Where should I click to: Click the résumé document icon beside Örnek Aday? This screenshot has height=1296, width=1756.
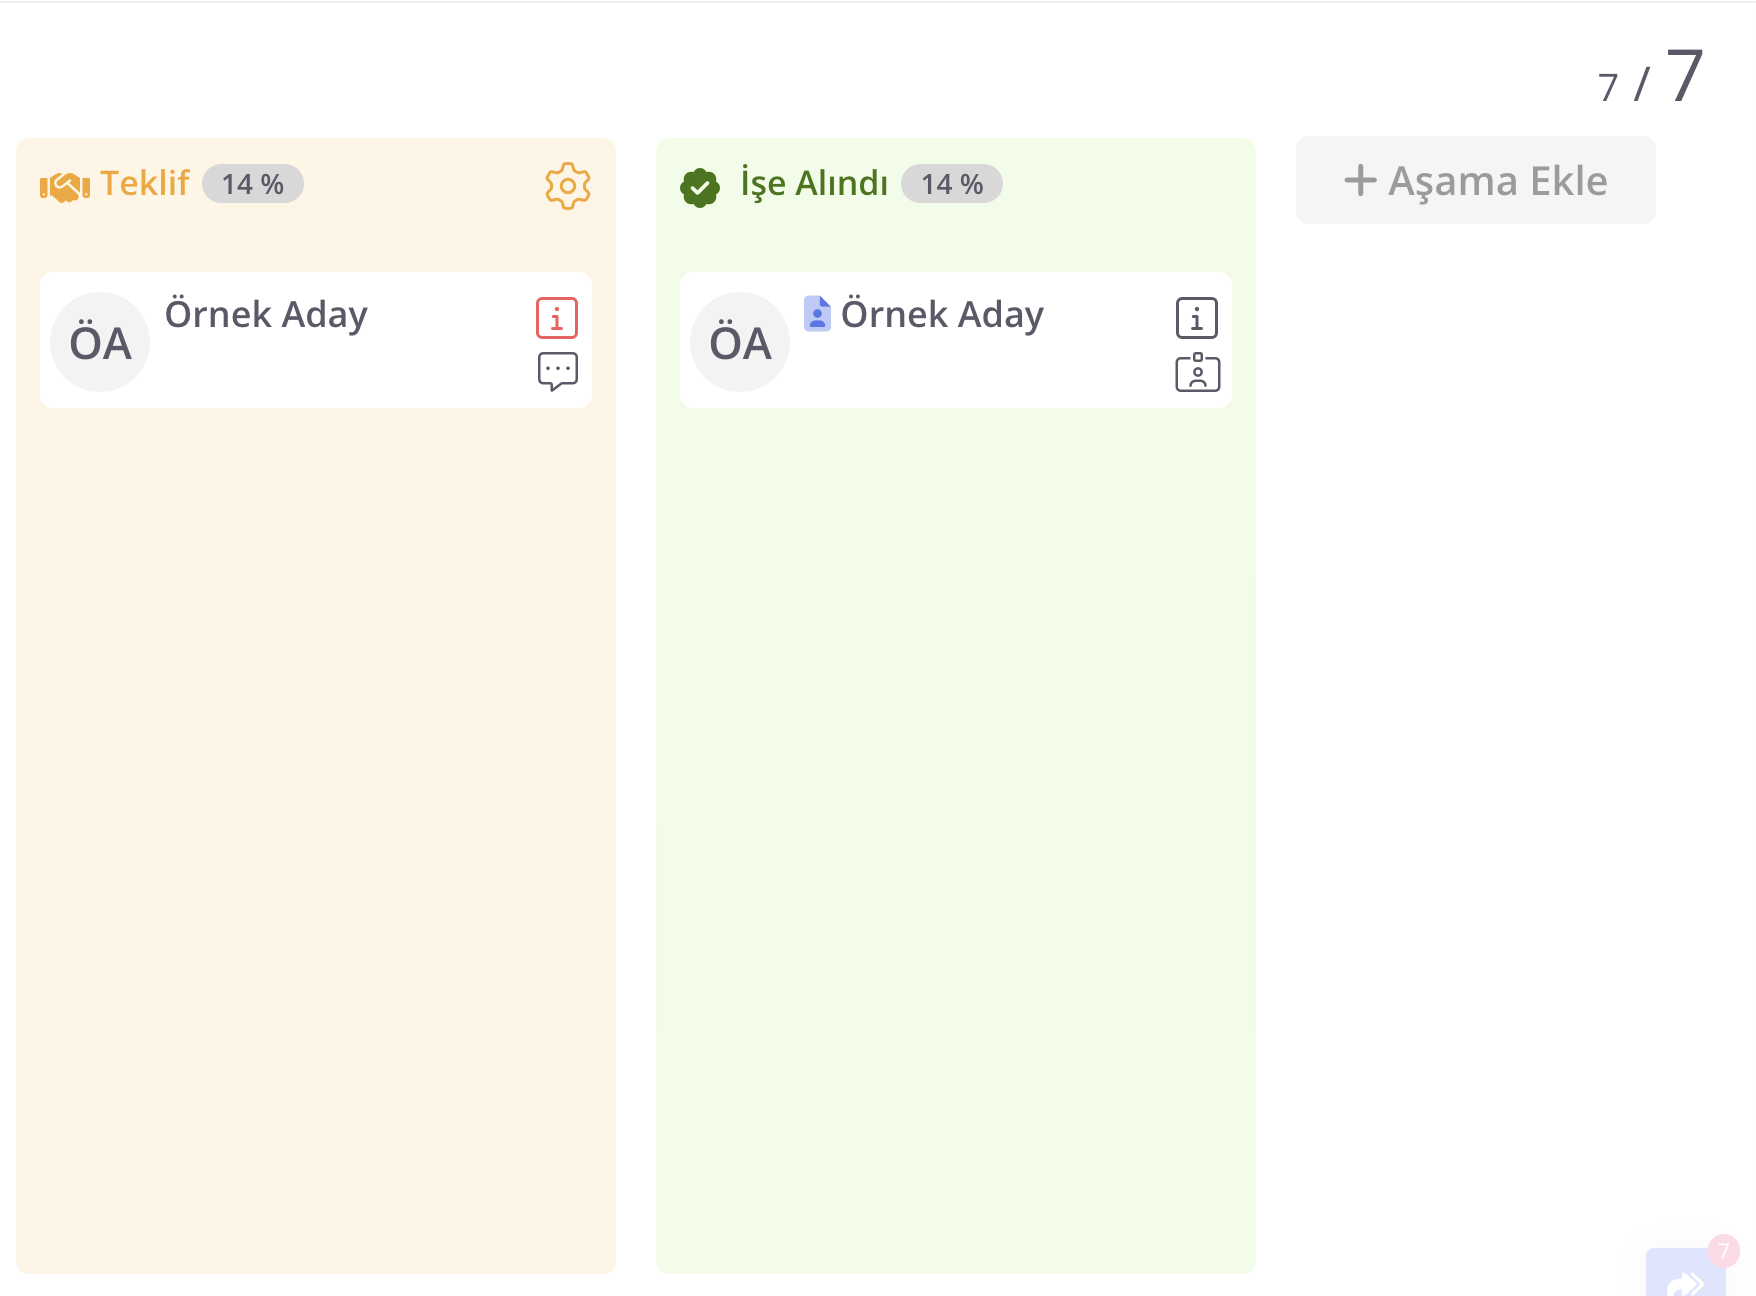817,314
